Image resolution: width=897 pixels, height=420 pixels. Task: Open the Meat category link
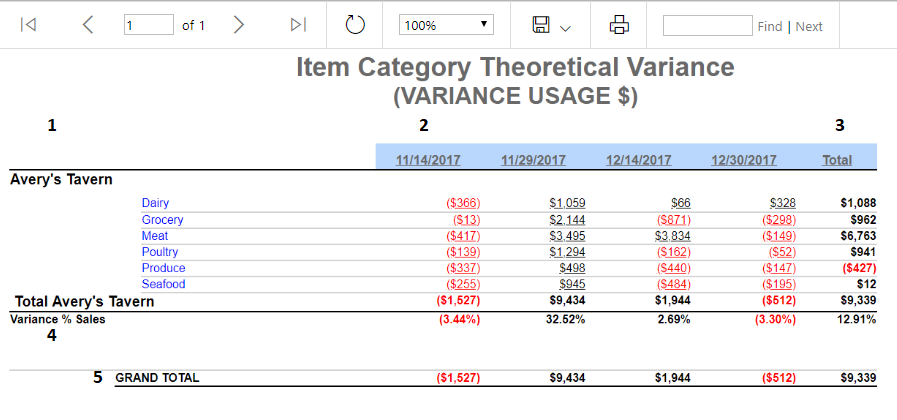[x=155, y=236]
